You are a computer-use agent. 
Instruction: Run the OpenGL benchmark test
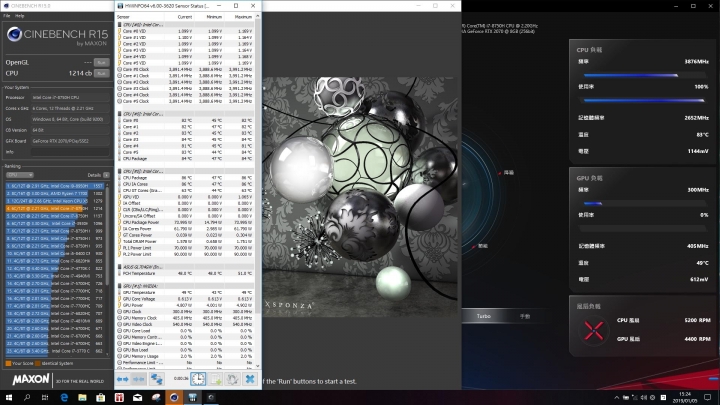tap(101, 62)
